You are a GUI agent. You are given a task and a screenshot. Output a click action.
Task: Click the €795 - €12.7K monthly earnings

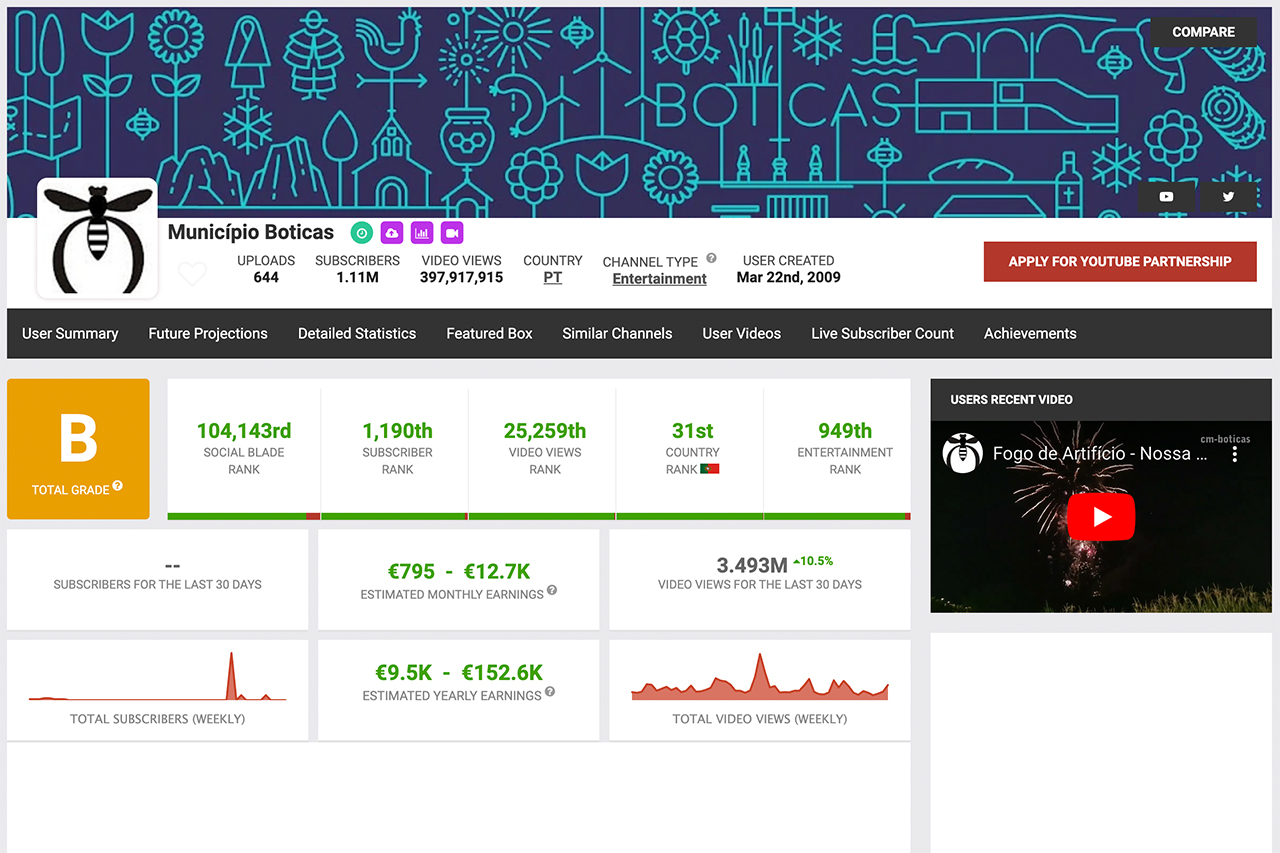click(459, 571)
